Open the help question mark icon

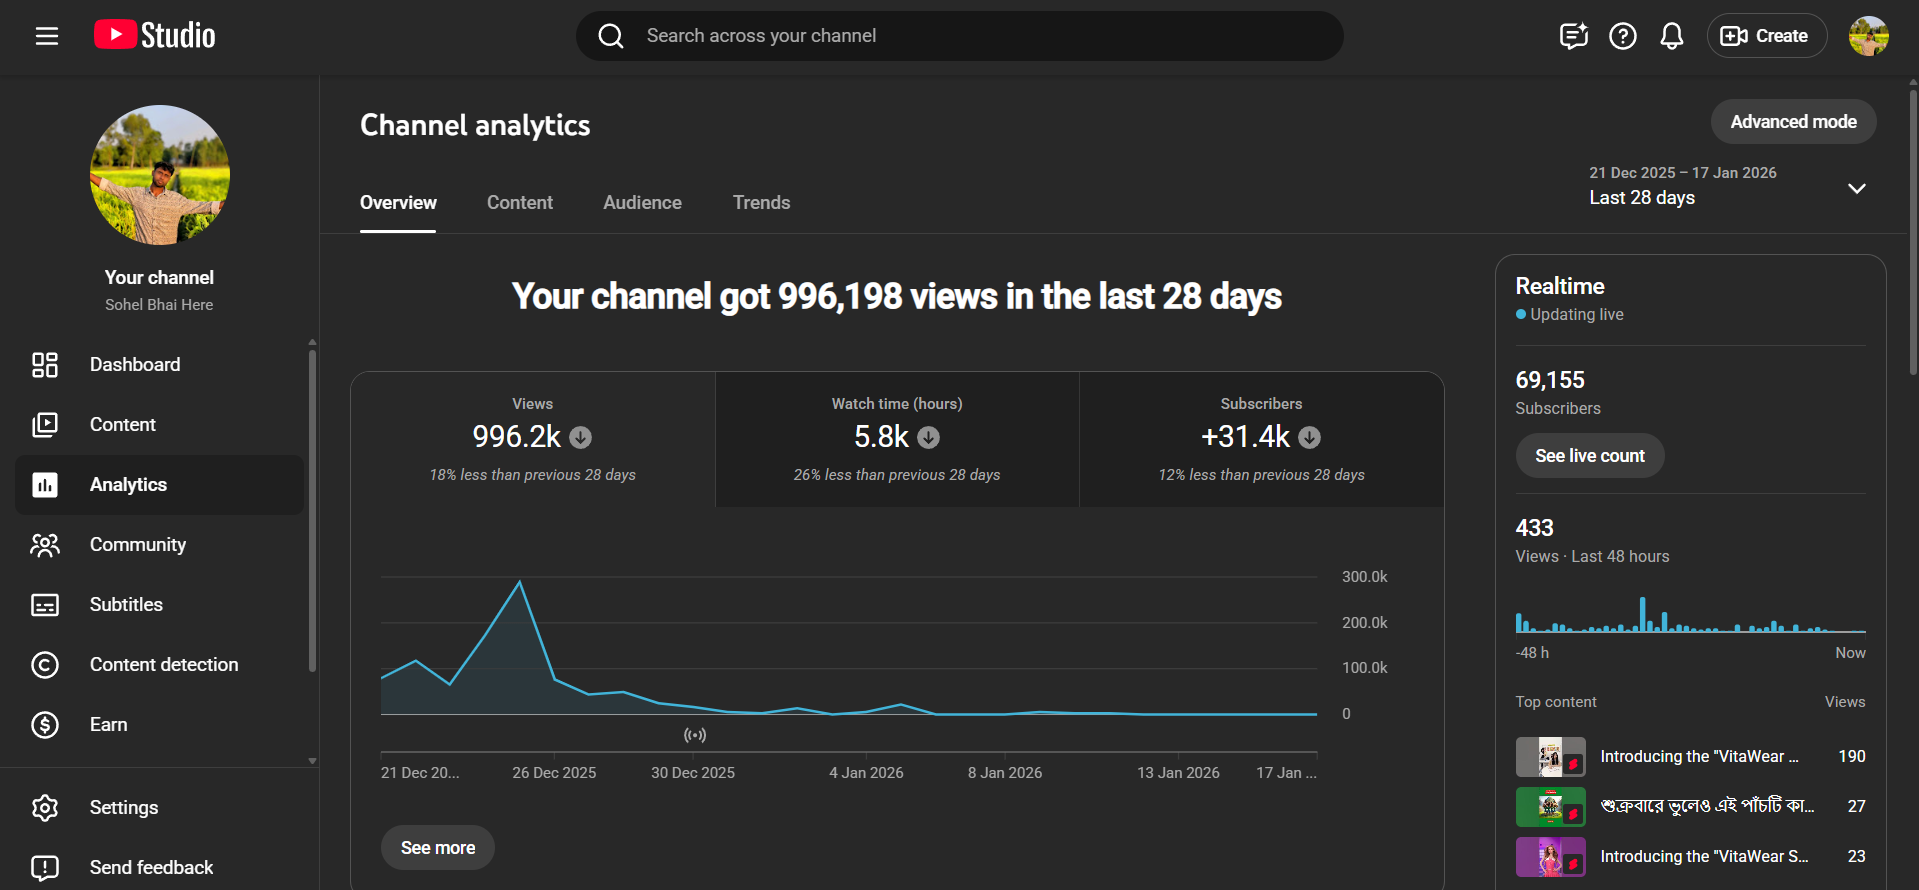click(1622, 36)
